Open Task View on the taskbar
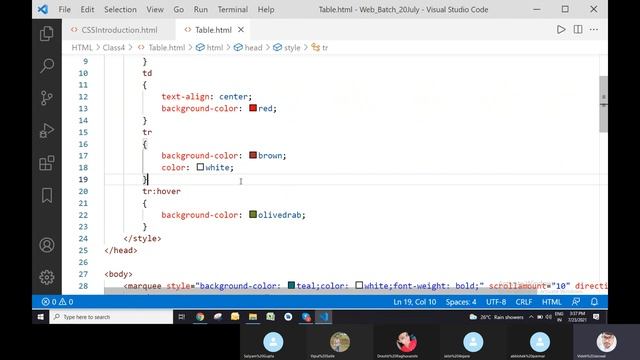The height and width of the screenshot is (360, 640). point(182,317)
